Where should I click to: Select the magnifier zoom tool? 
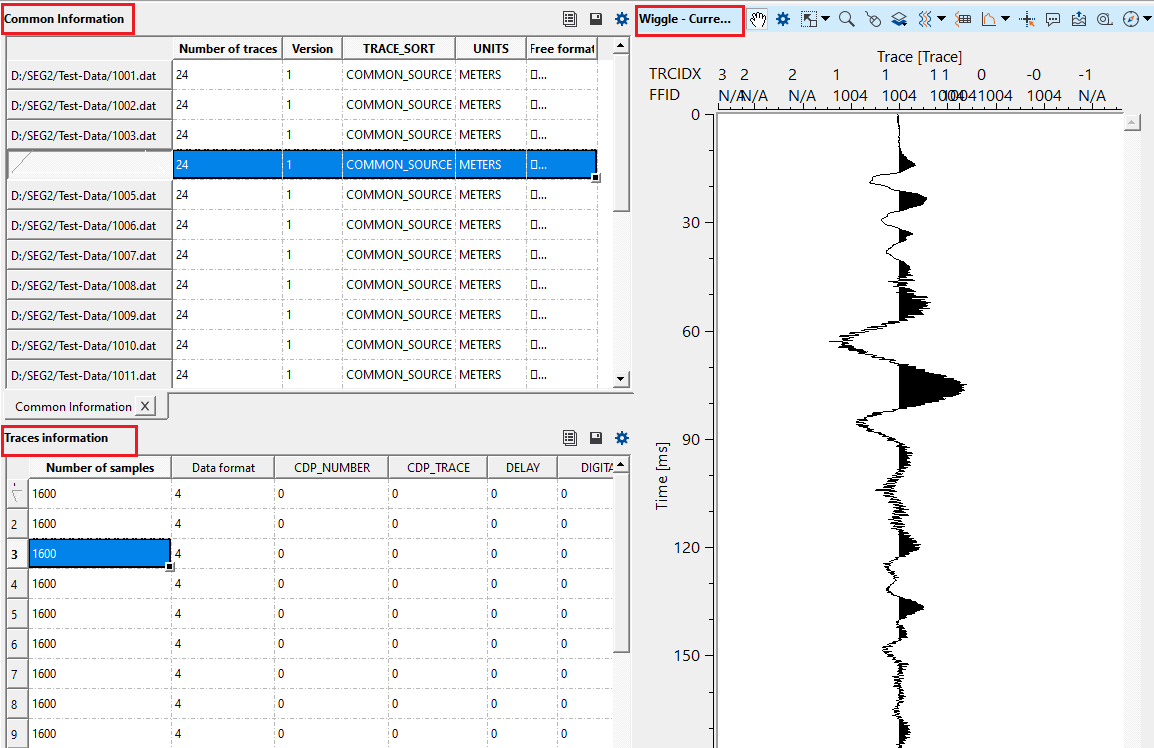point(847,19)
